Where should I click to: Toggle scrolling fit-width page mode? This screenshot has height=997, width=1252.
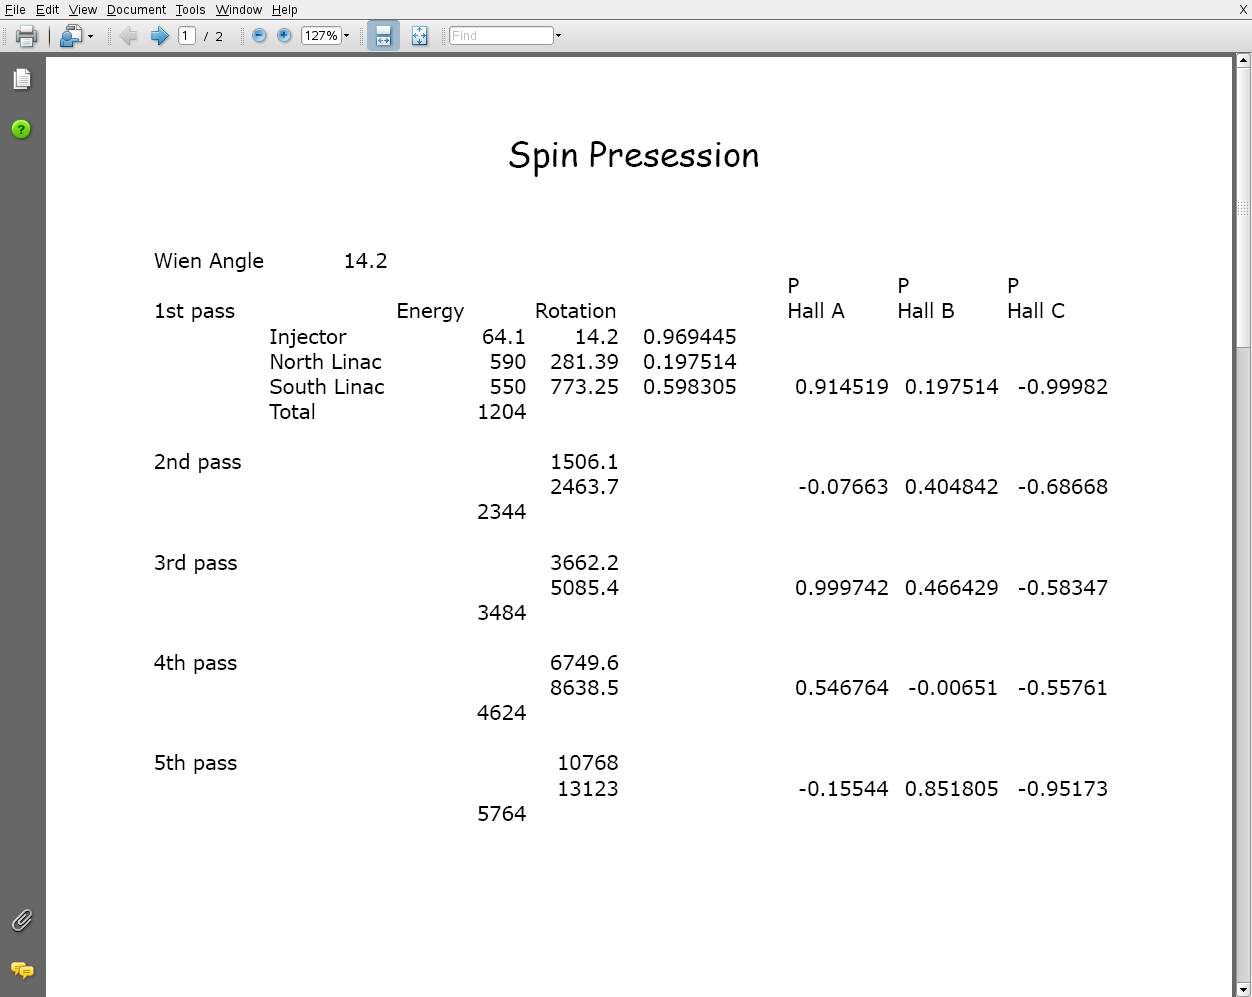[x=383, y=36]
